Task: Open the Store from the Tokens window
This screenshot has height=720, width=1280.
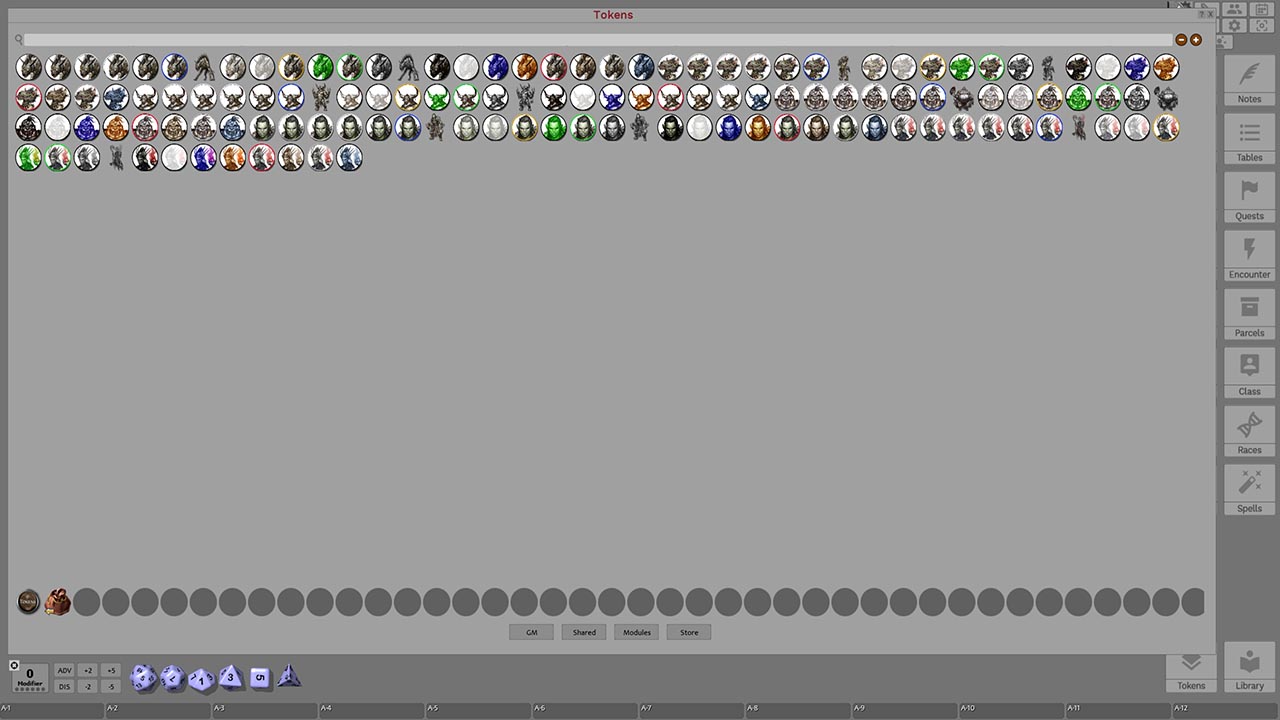Action: coord(689,632)
